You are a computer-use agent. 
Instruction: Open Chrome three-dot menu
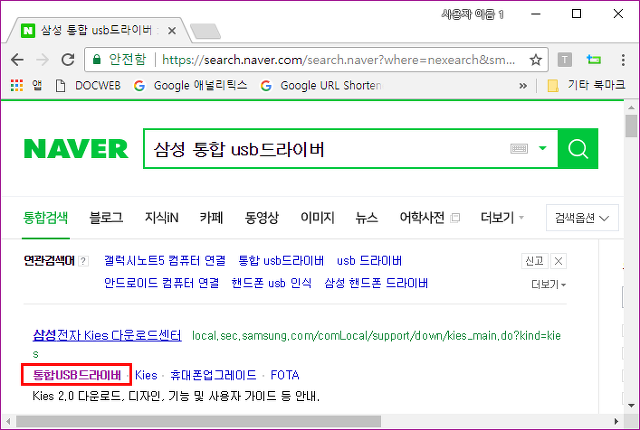point(623,60)
